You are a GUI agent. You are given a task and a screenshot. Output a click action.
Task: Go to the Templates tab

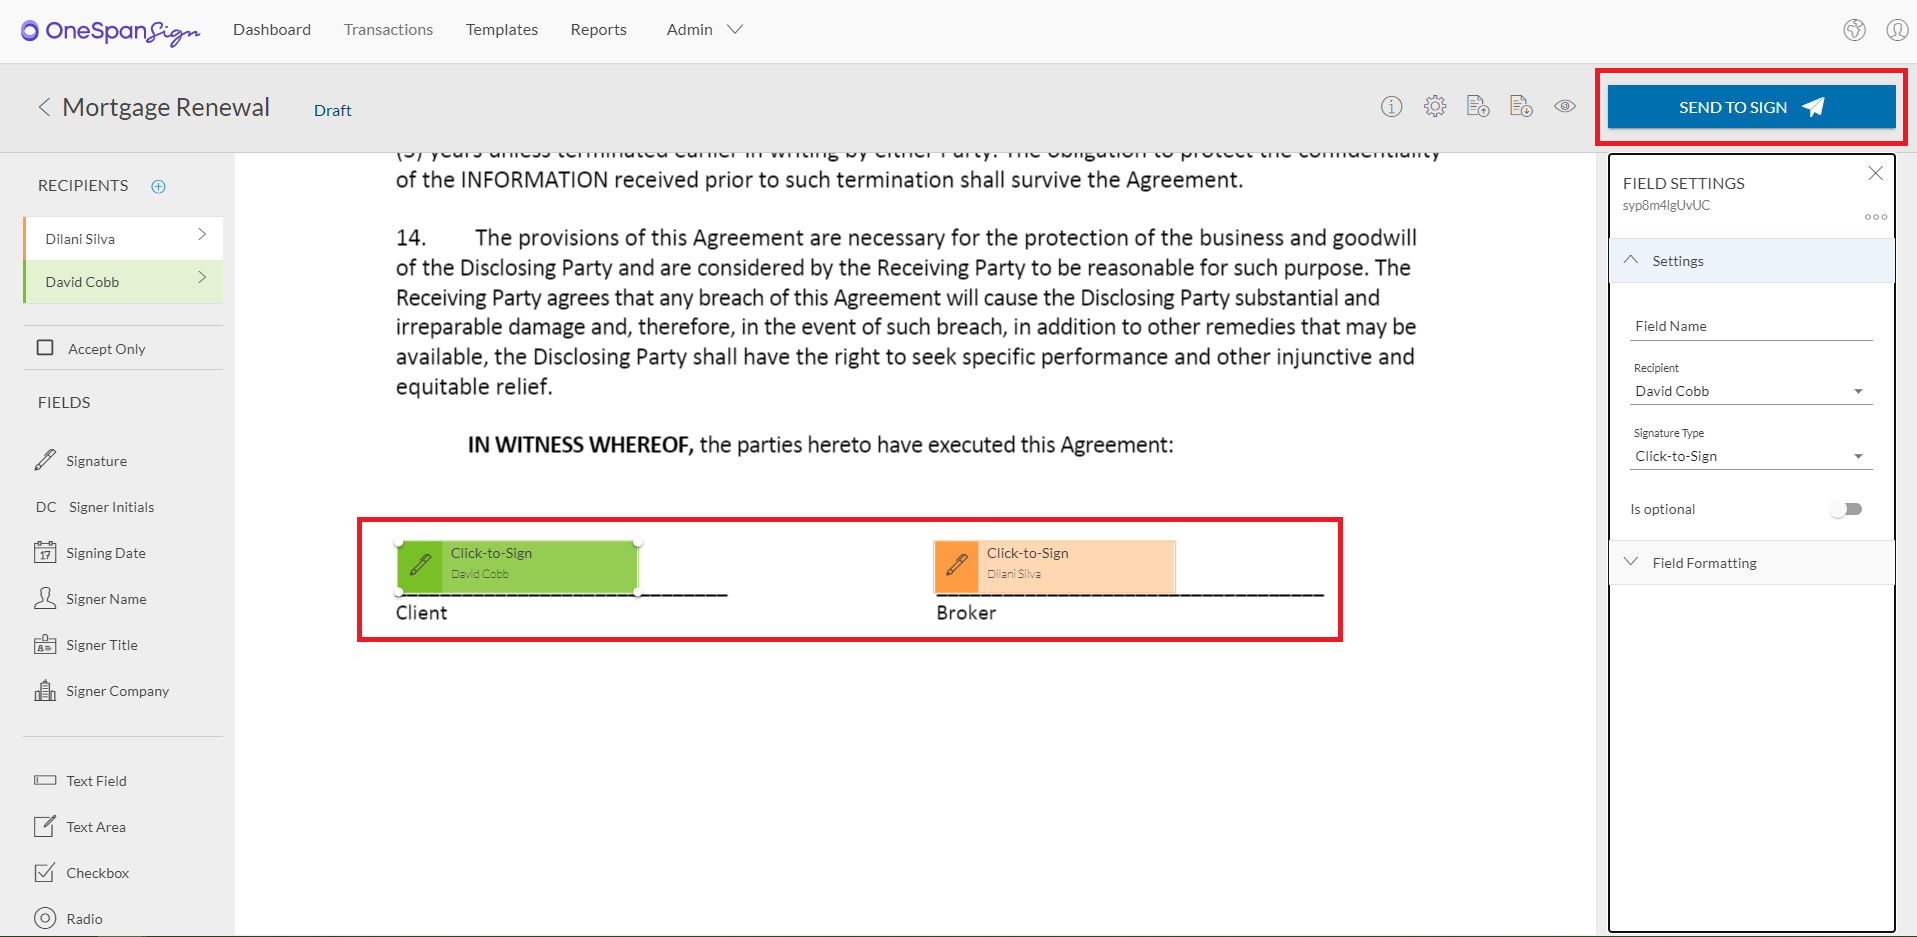pyautogui.click(x=502, y=30)
